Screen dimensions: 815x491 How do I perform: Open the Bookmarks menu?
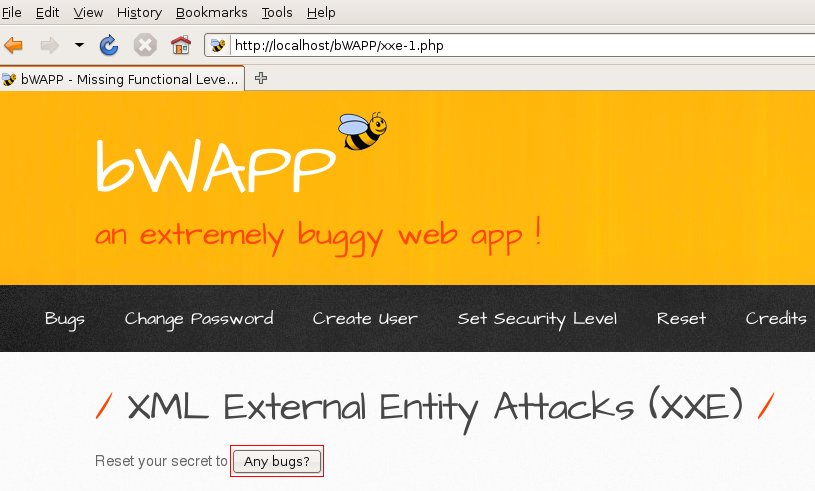coord(212,12)
